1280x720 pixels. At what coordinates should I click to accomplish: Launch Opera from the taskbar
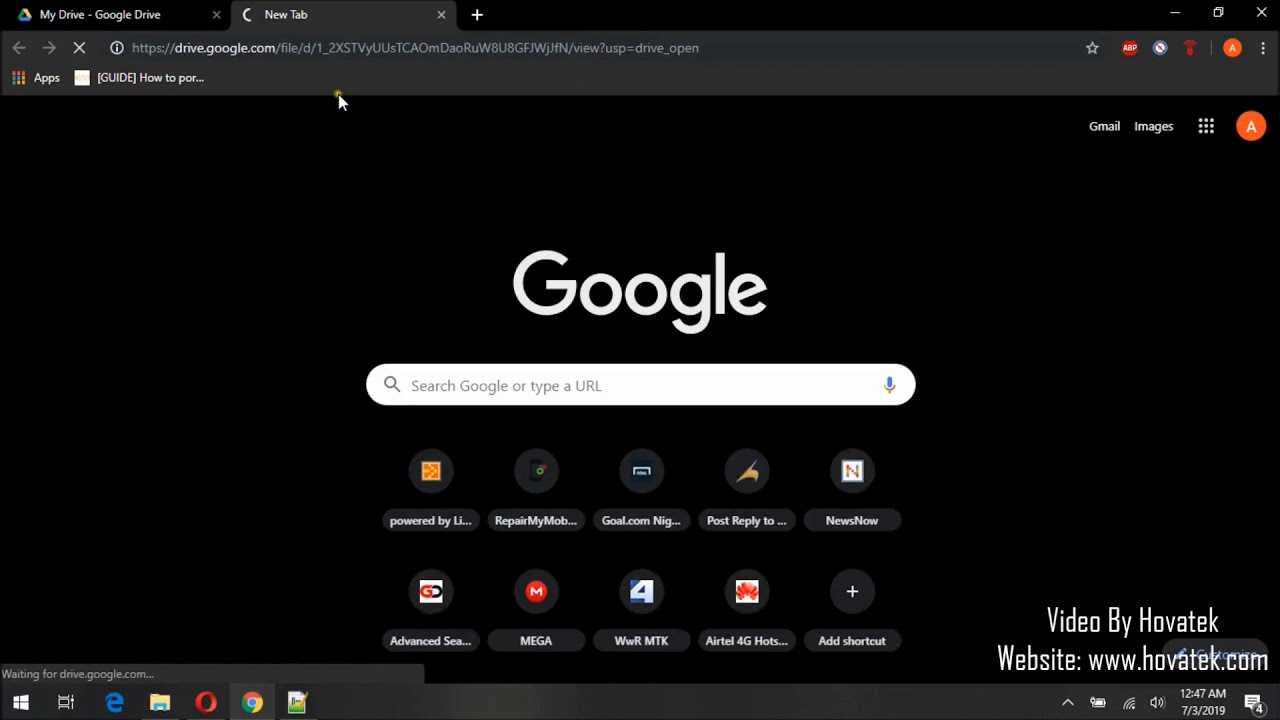(x=206, y=702)
